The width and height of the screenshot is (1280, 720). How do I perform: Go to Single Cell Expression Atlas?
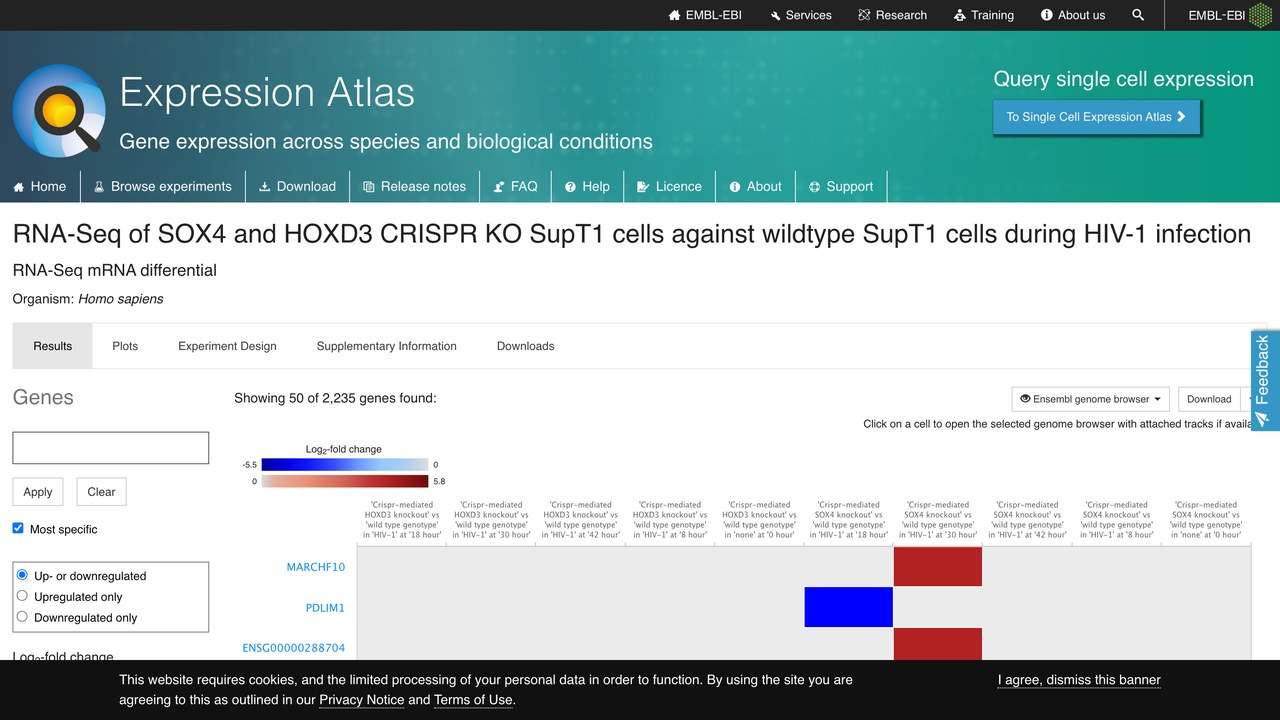coord(1097,117)
